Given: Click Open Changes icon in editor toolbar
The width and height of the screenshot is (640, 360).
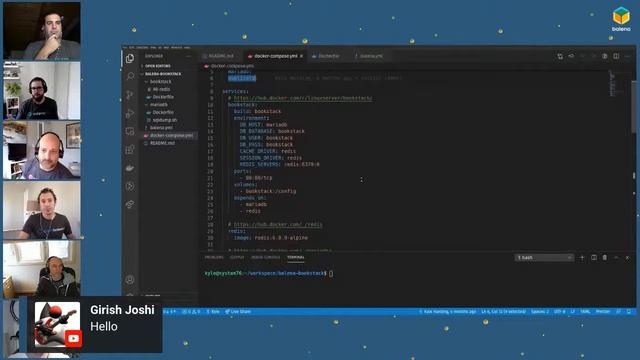Looking at the screenshot, I should (x=560, y=56).
